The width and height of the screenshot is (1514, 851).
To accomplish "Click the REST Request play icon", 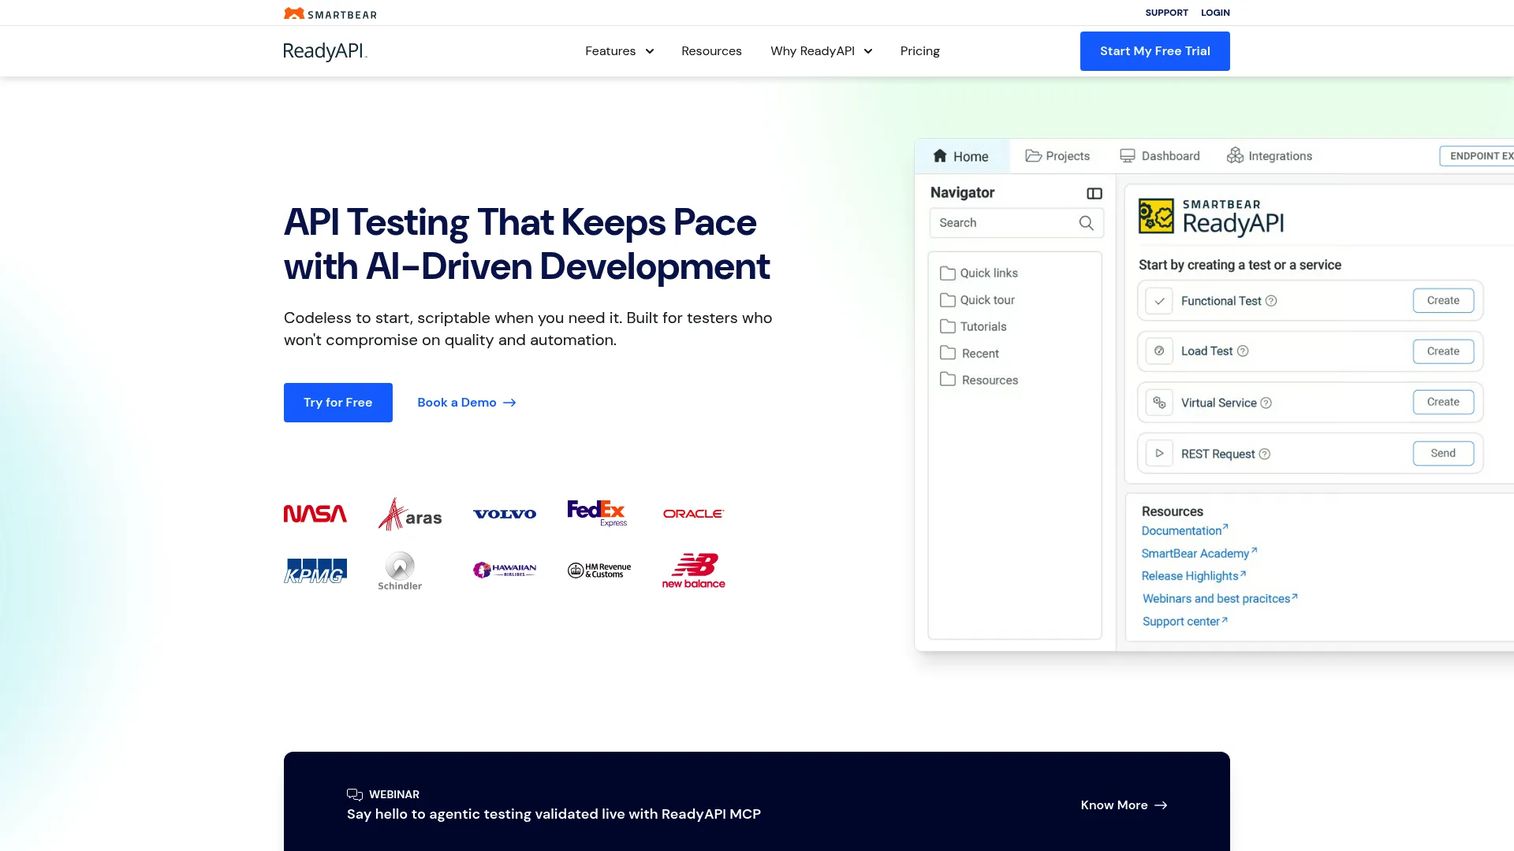I will coord(1159,453).
